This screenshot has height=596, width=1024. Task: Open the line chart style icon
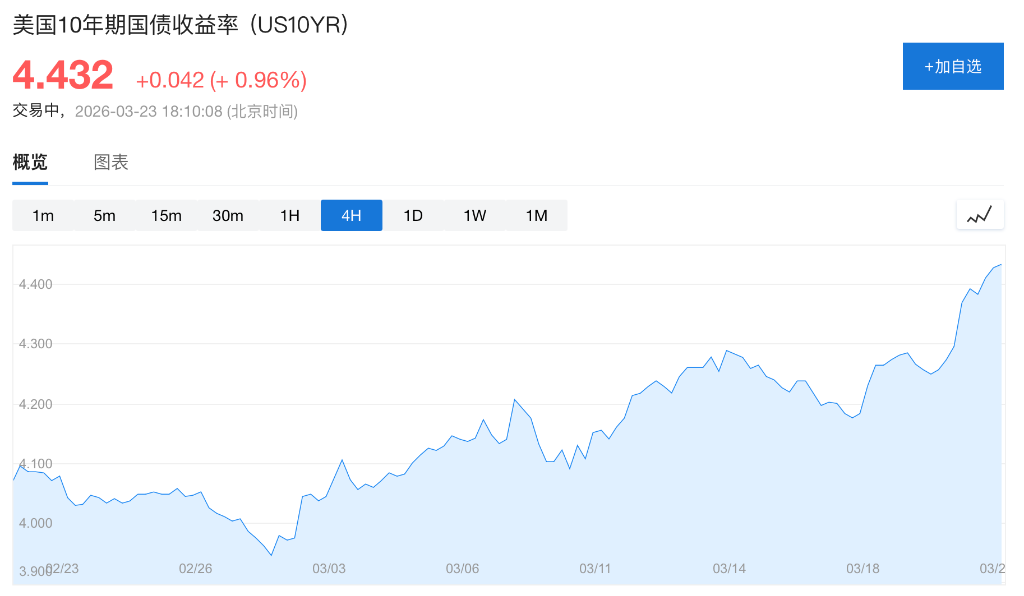coord(979,215)
